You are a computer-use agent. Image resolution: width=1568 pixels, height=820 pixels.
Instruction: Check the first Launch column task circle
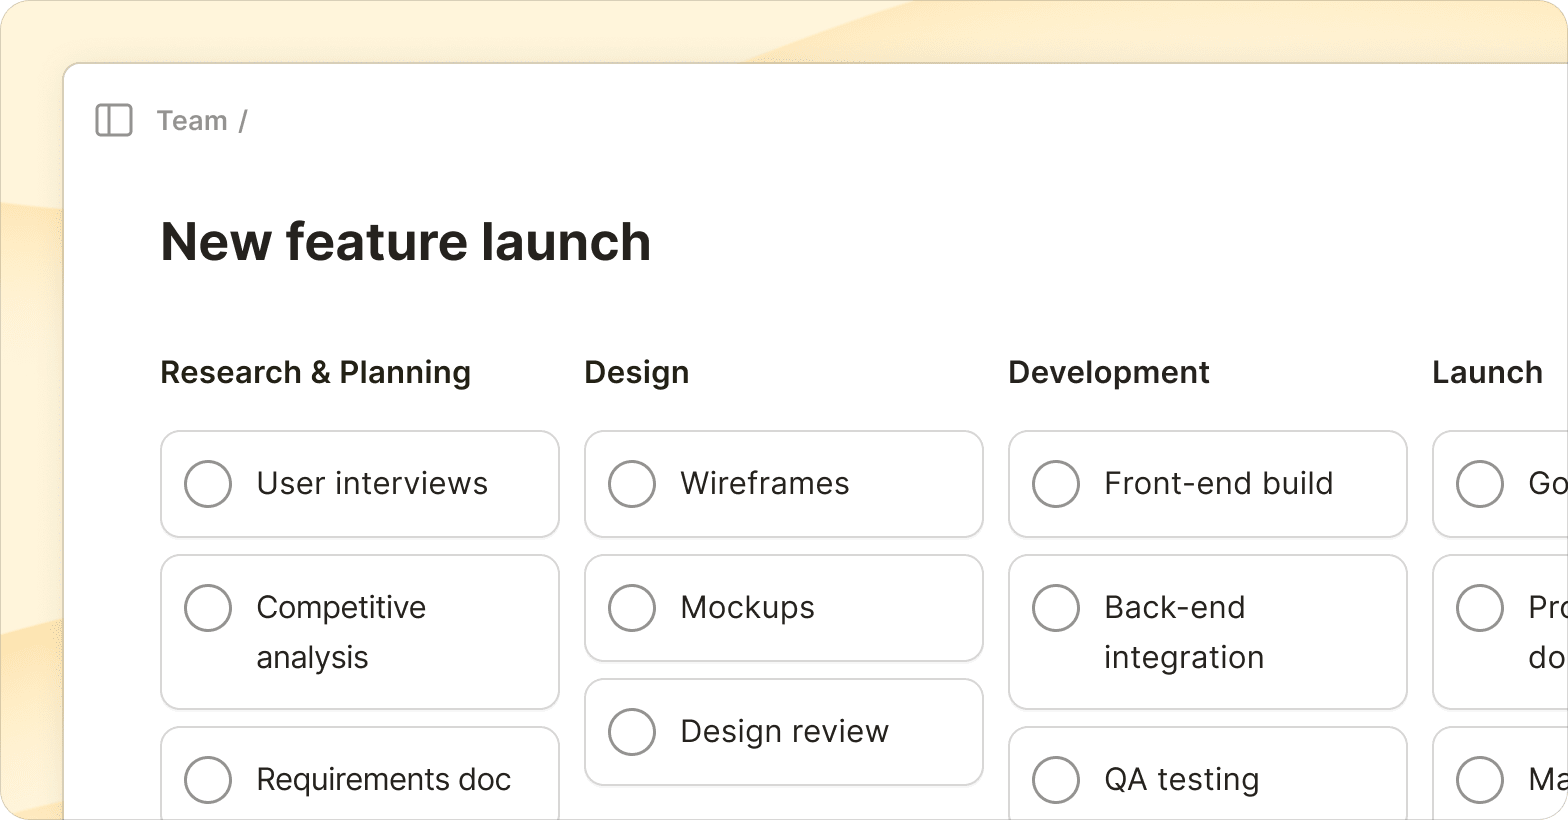pyautogui.click(x=1480, y=484)
